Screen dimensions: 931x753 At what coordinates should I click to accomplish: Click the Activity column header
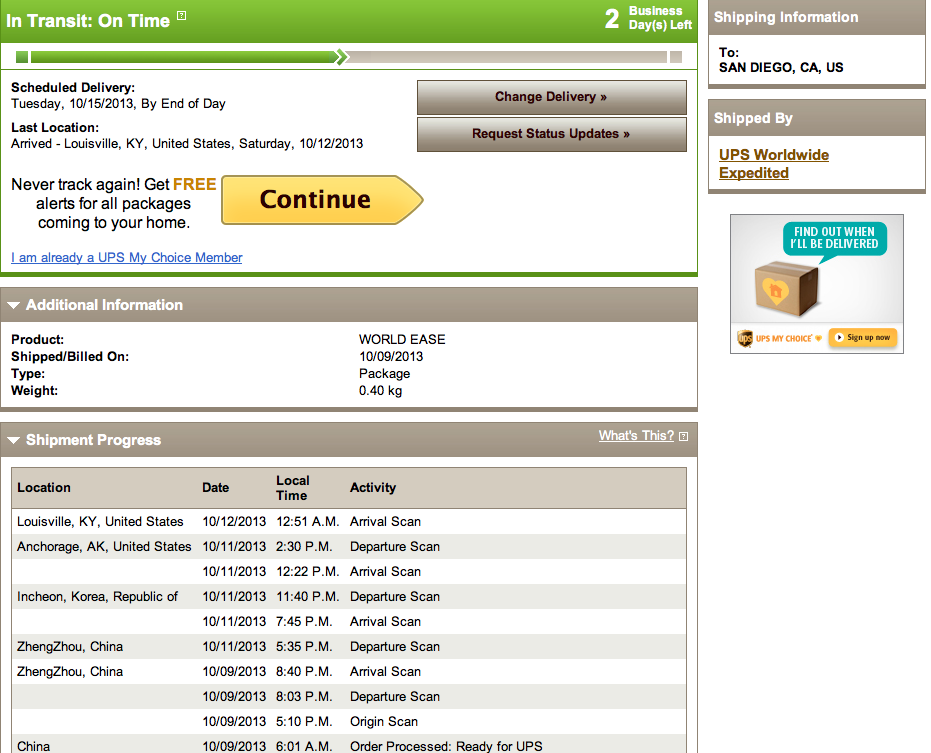373,488
